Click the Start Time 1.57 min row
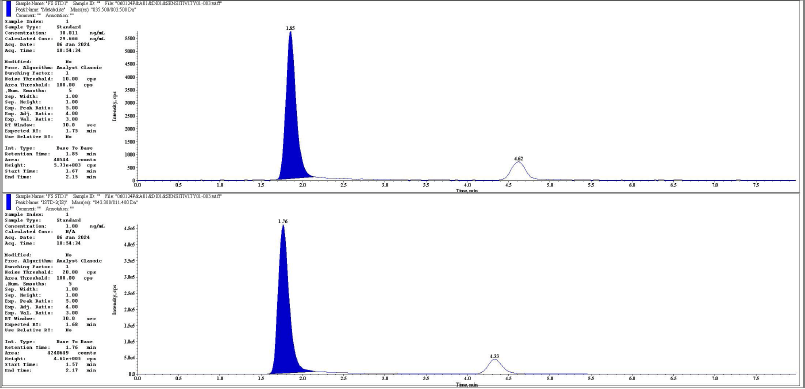 (x=50, y=364)
